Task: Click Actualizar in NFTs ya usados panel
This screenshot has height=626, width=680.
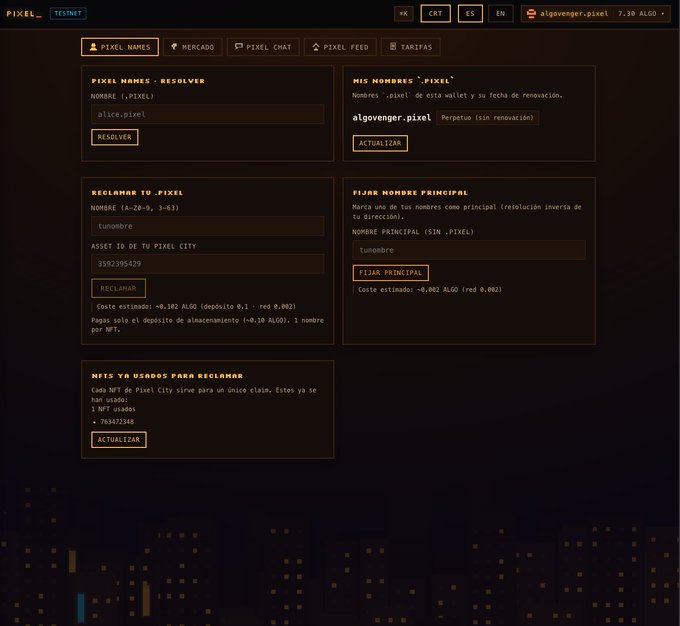Action: 119,440
